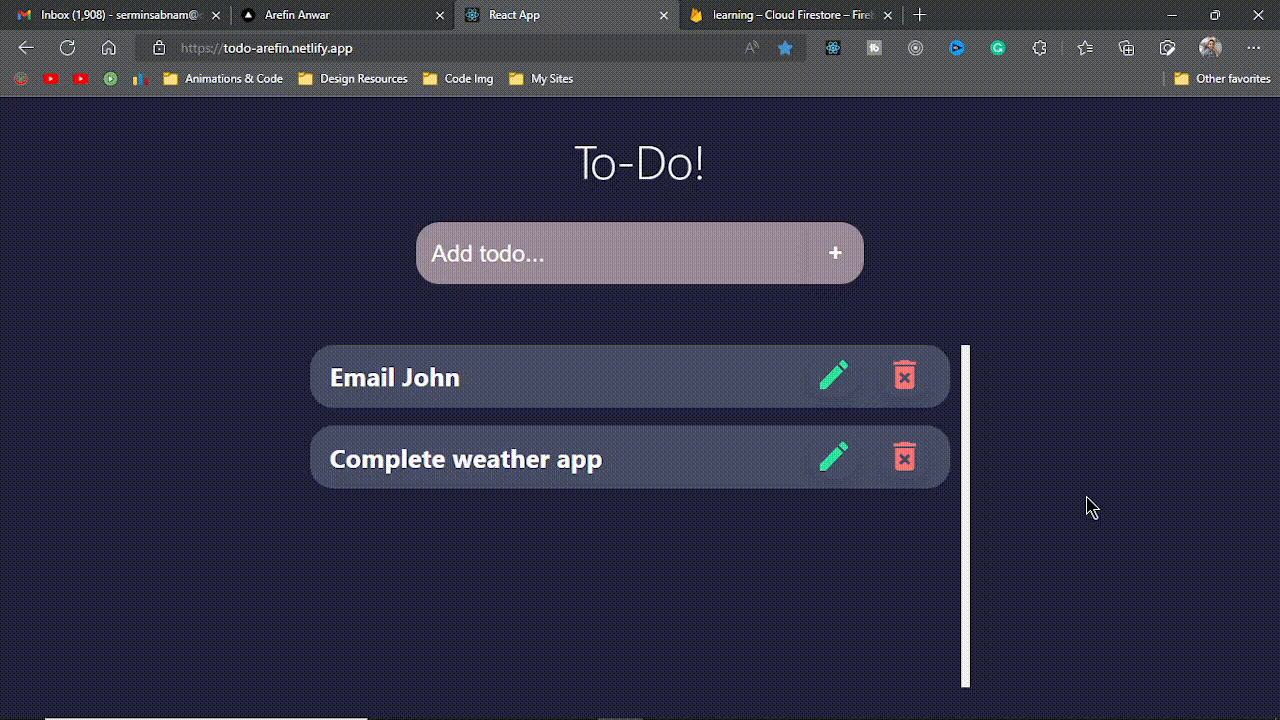Open the browser Settings and more menu
The height and width of the screenshot is (720, 1280).
coord(1254,48)
